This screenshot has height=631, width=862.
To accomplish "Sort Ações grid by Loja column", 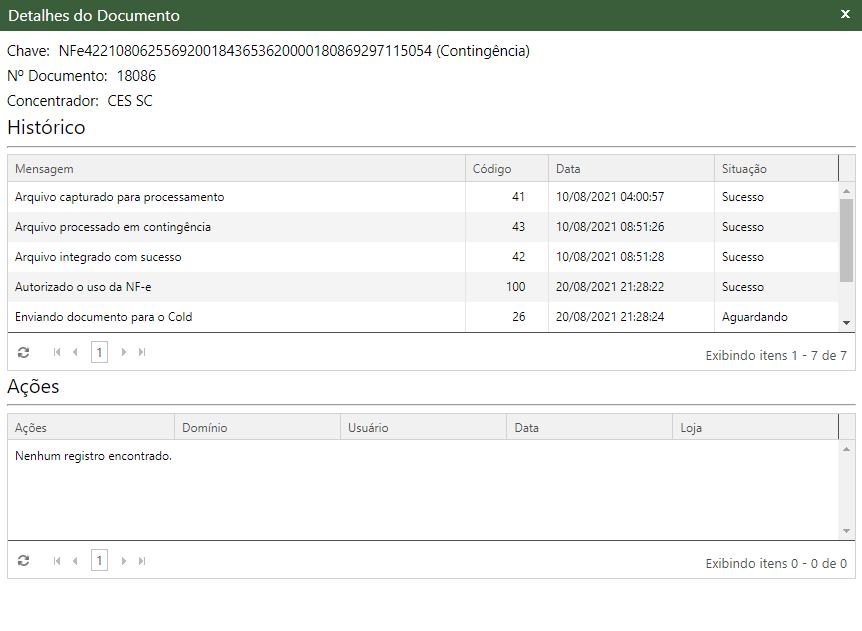I will point(691,428).
